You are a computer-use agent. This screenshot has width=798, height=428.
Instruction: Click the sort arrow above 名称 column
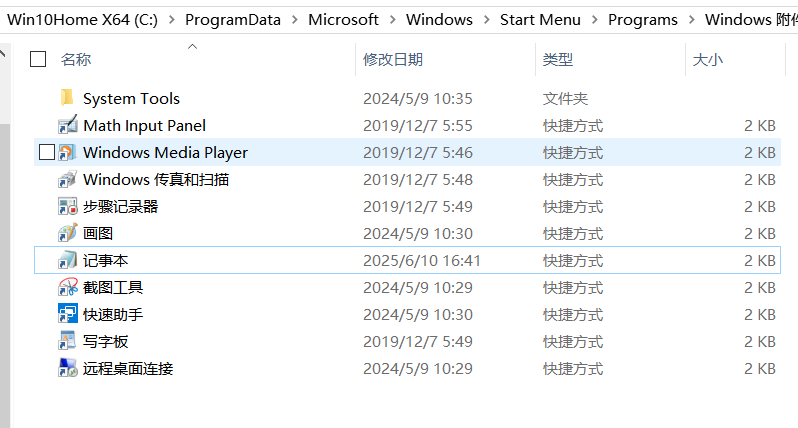[x=192, y=47]
